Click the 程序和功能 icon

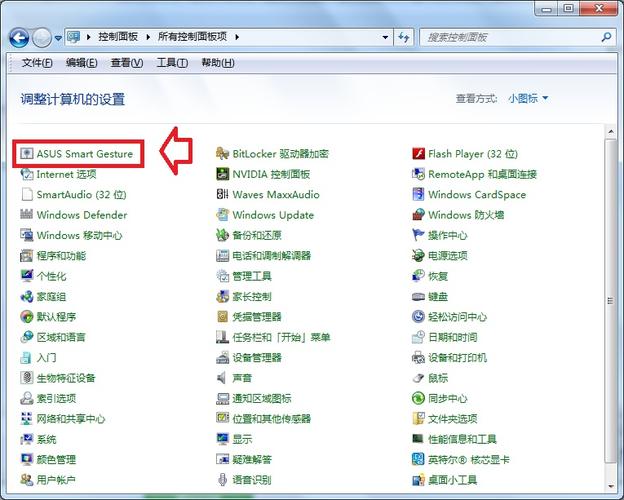coord(27,255)
